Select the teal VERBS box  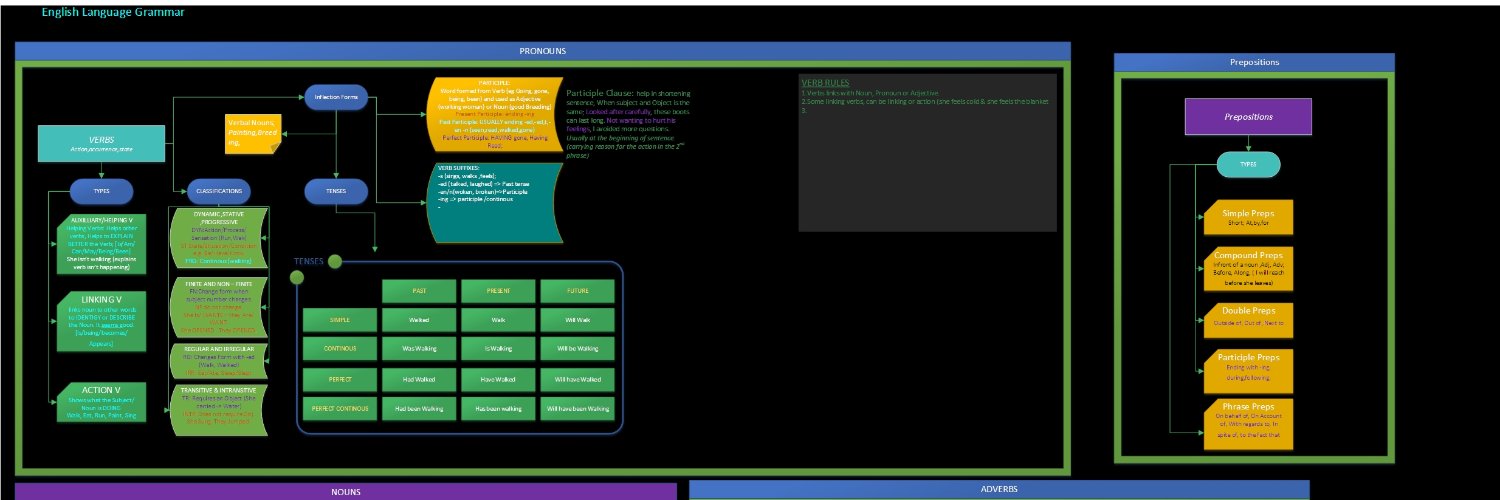[x=100, y=144]
